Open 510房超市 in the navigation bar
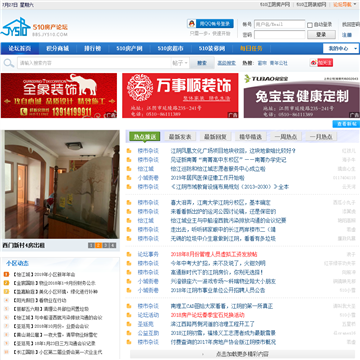This screenshot has width=360, height=360. click(x=170, y=49)
